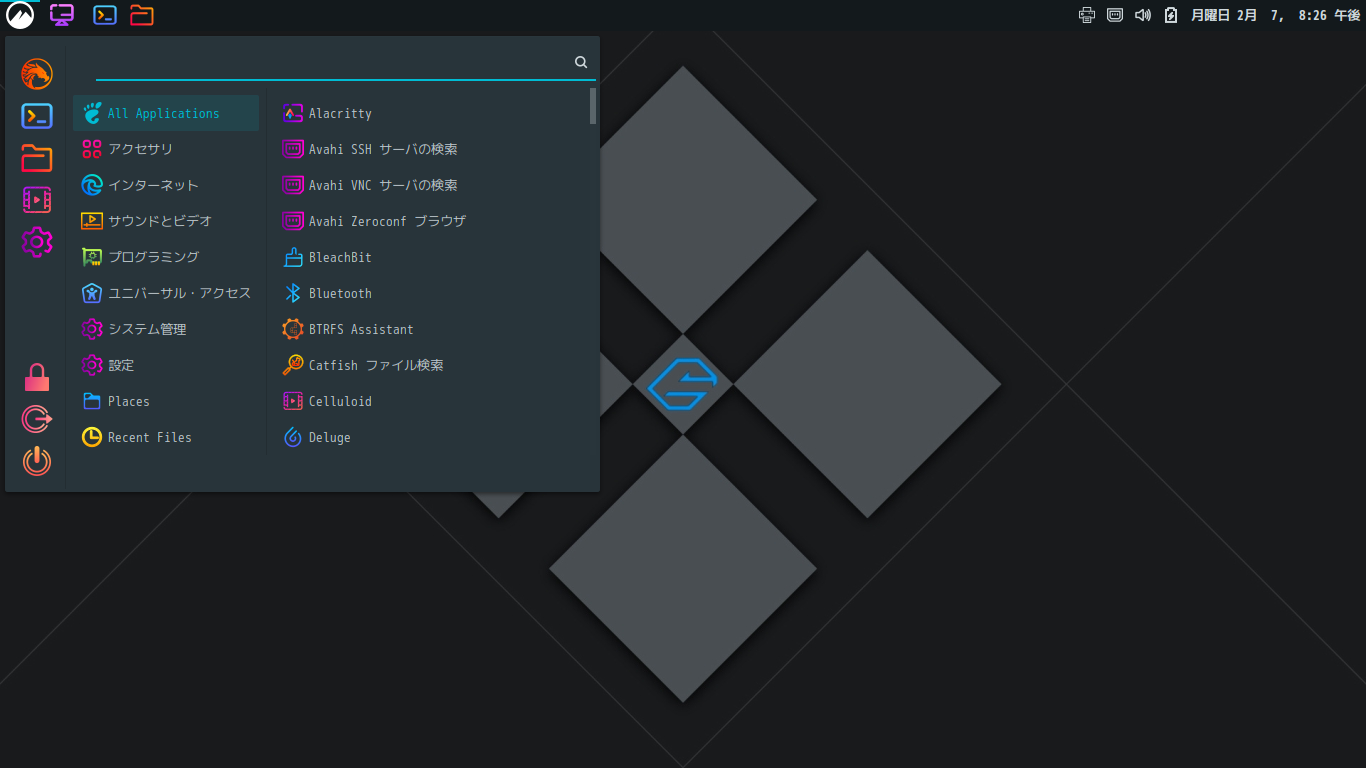Lock the screen with the padlock icon
The image size is (1366, 768).
(x=37, y=377)
